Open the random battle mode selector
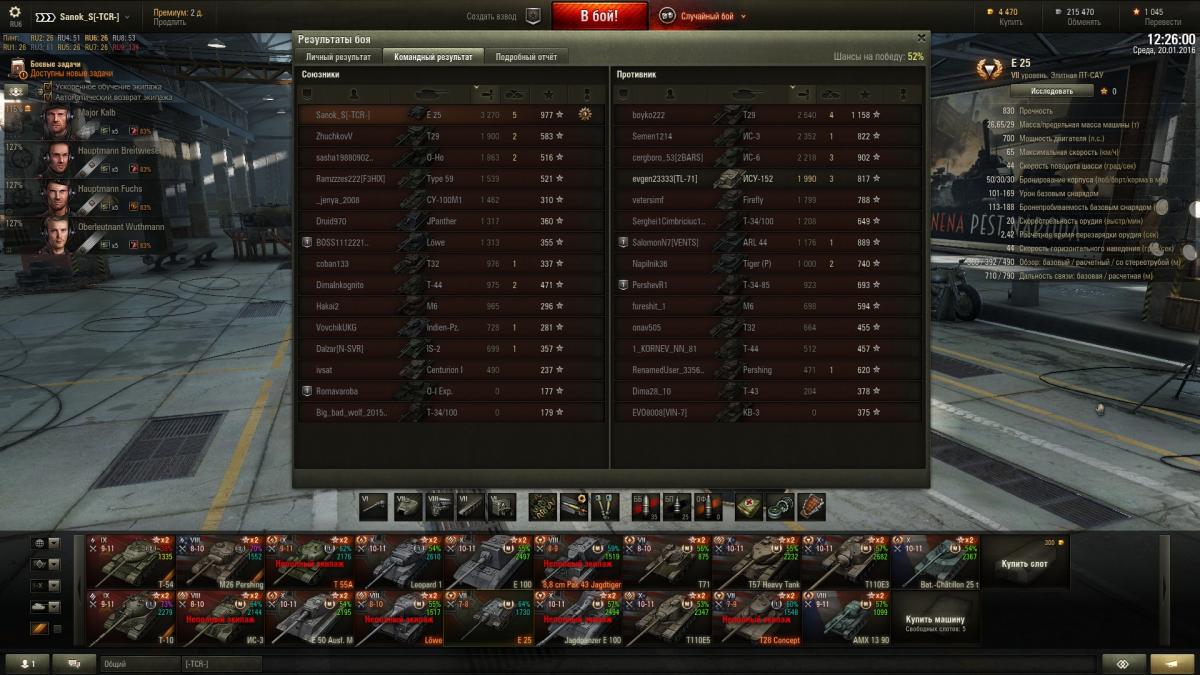The width and height of the screenshot is (1200, 675). (x=702, y=17)
